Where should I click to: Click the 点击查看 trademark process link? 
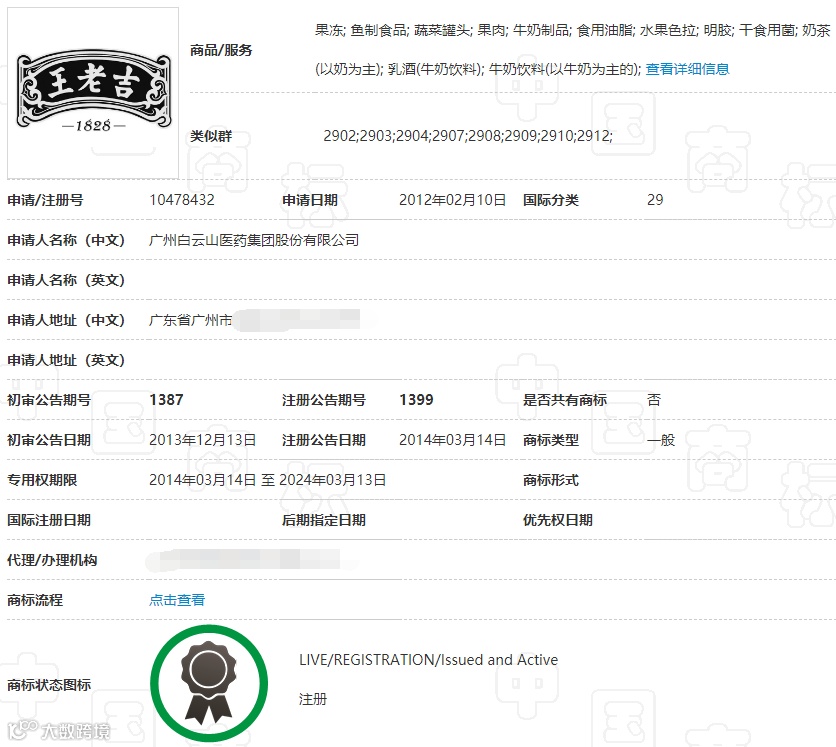coord(177,600)
